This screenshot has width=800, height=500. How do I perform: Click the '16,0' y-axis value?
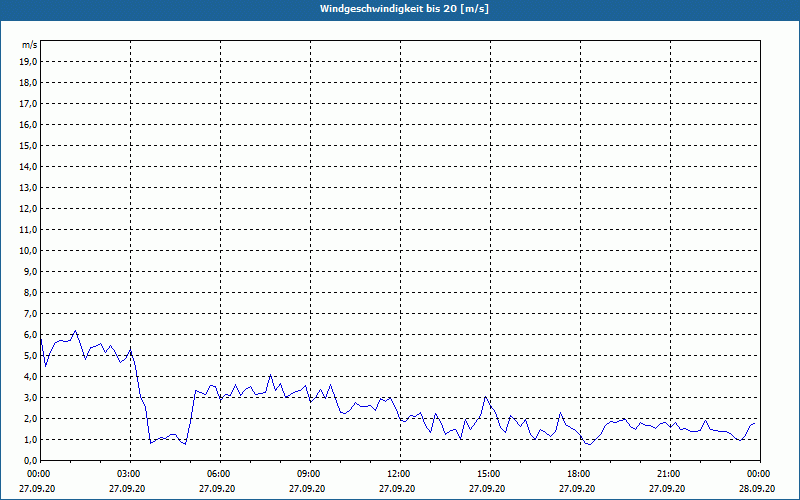(28, 124)
